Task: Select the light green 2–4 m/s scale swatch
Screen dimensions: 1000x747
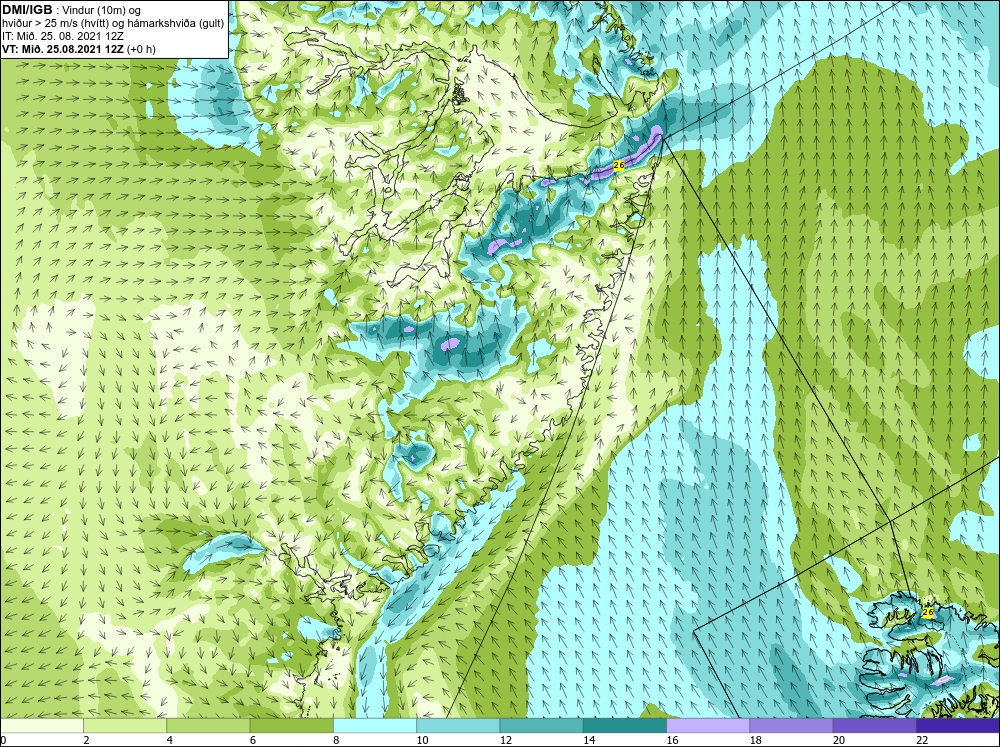Action: click(125, 726)
